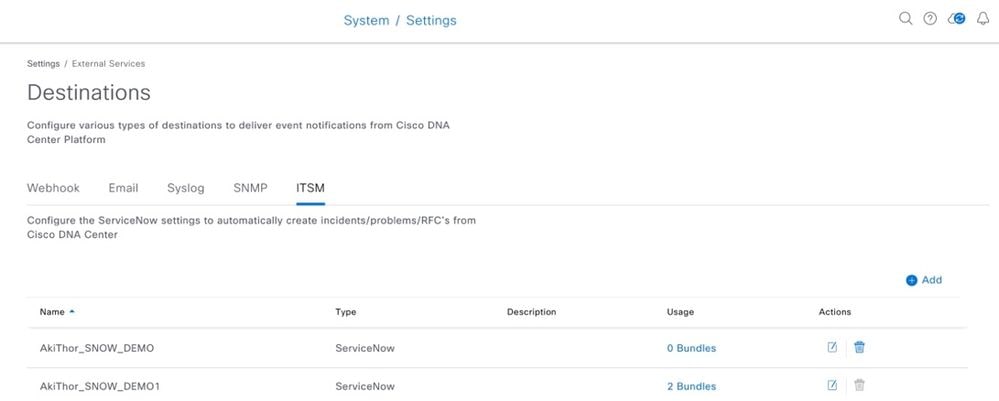This screenshot has height=401, width=999.
Task: Click the blue plus Add icon
Action: (911, 280)
